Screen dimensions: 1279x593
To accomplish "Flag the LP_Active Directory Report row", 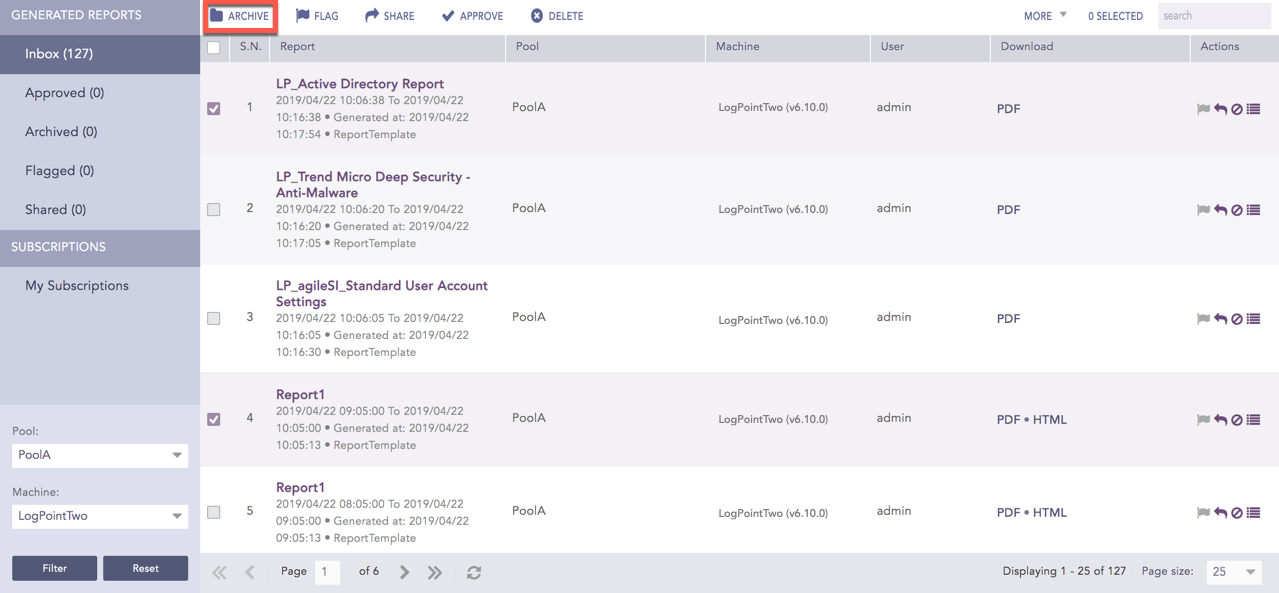I will click(1203, 109).
